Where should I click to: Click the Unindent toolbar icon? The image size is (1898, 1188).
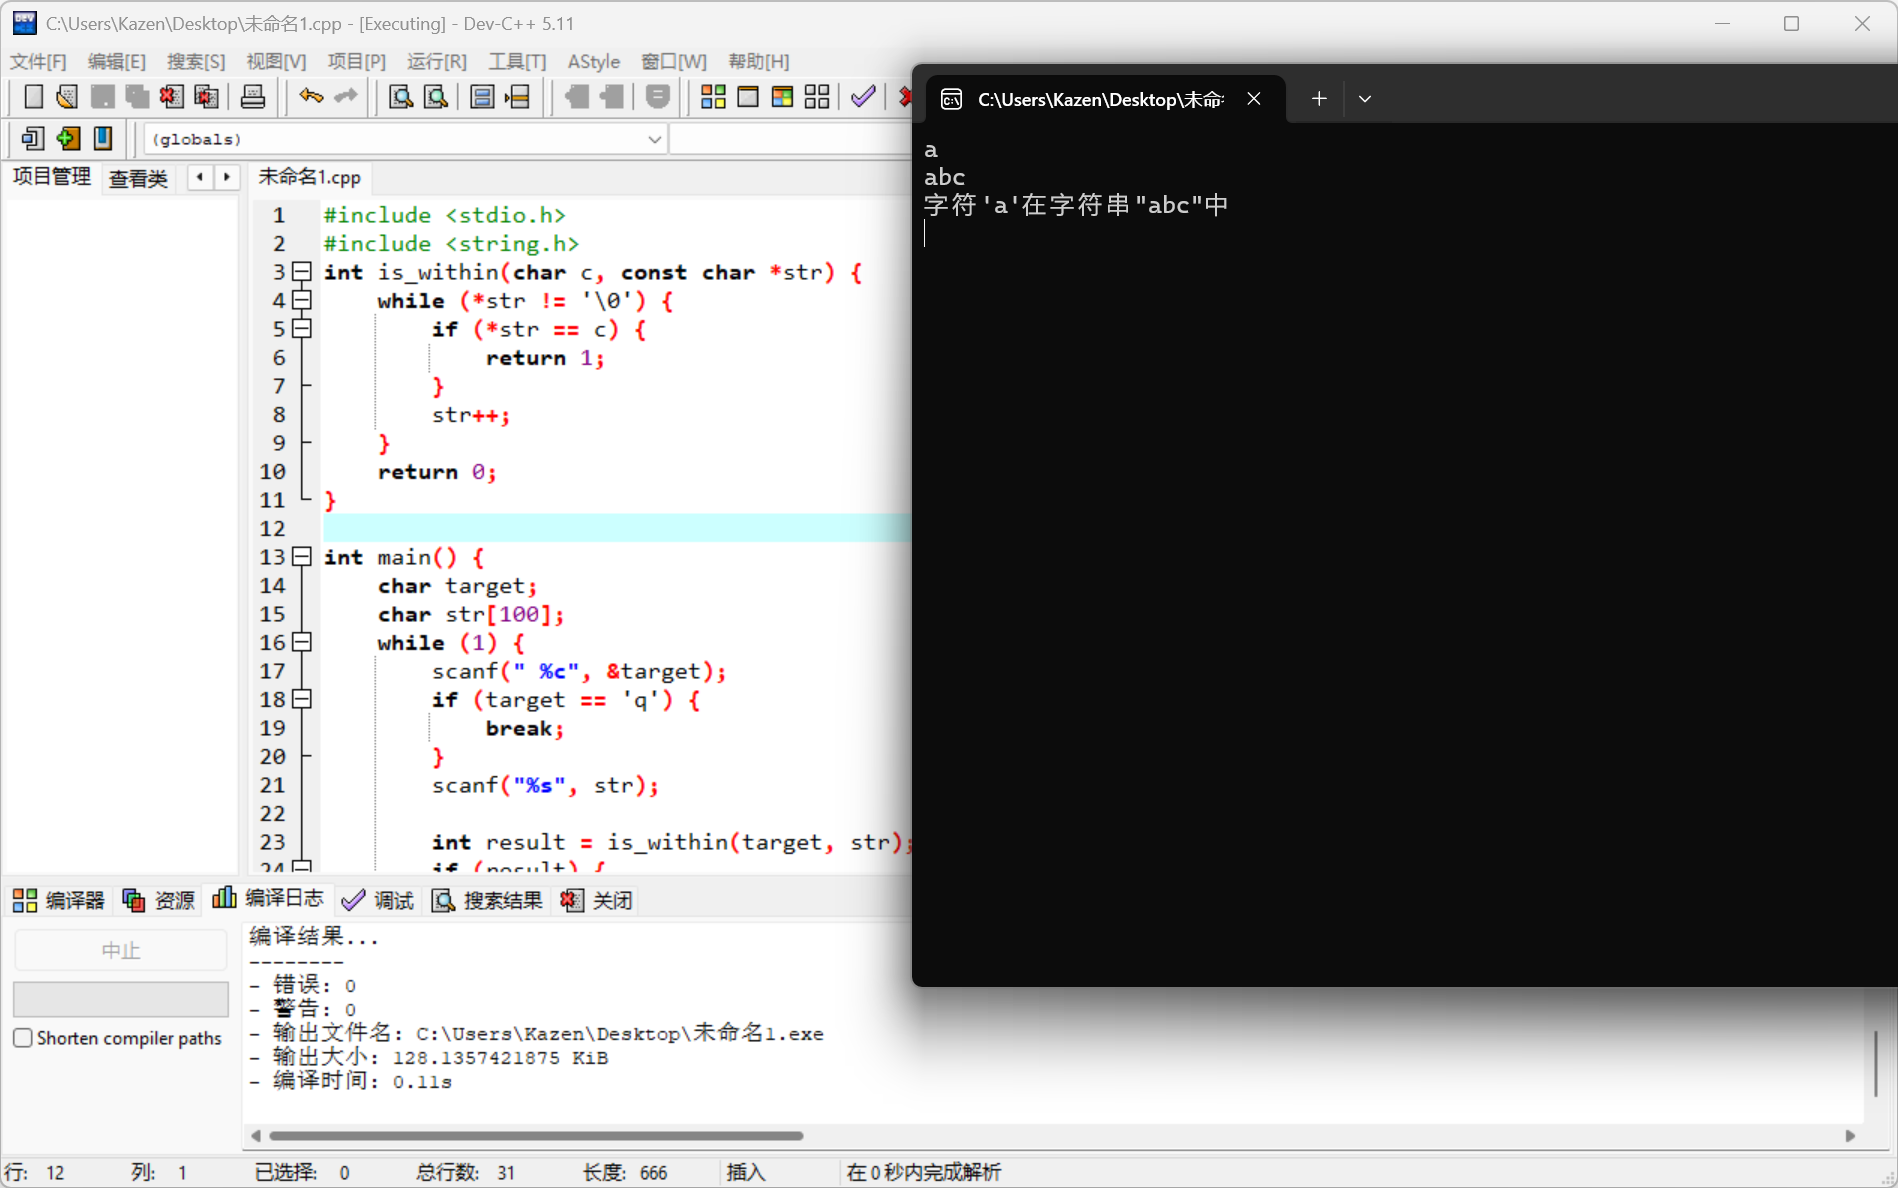[x=577, y=97]
